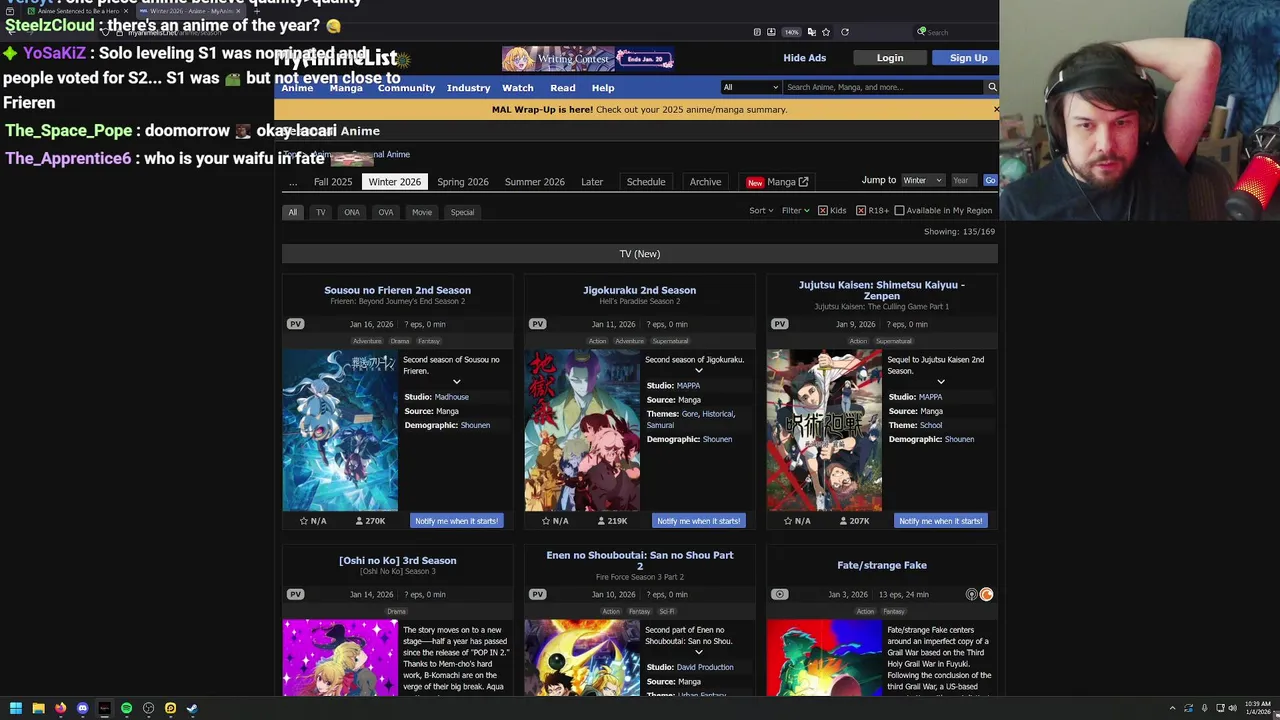Open File Explorer from the taskbar
Image resolution: width=1280 pixels, height=720 pixels.
click(38, 708)
